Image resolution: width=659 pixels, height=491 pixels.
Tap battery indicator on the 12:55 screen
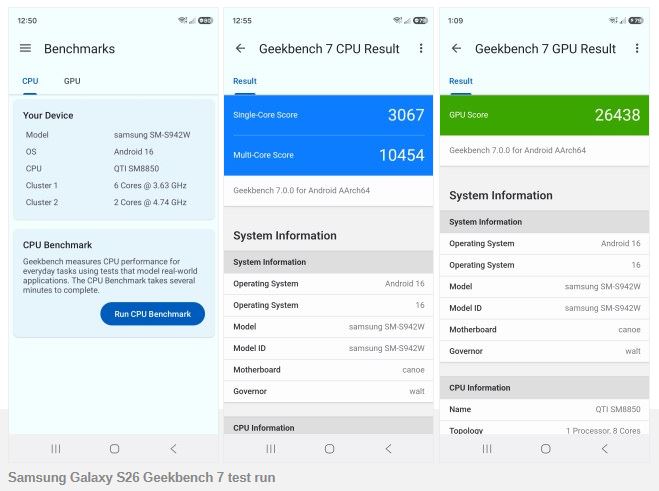pyautogui.click(x=420, y=20)
